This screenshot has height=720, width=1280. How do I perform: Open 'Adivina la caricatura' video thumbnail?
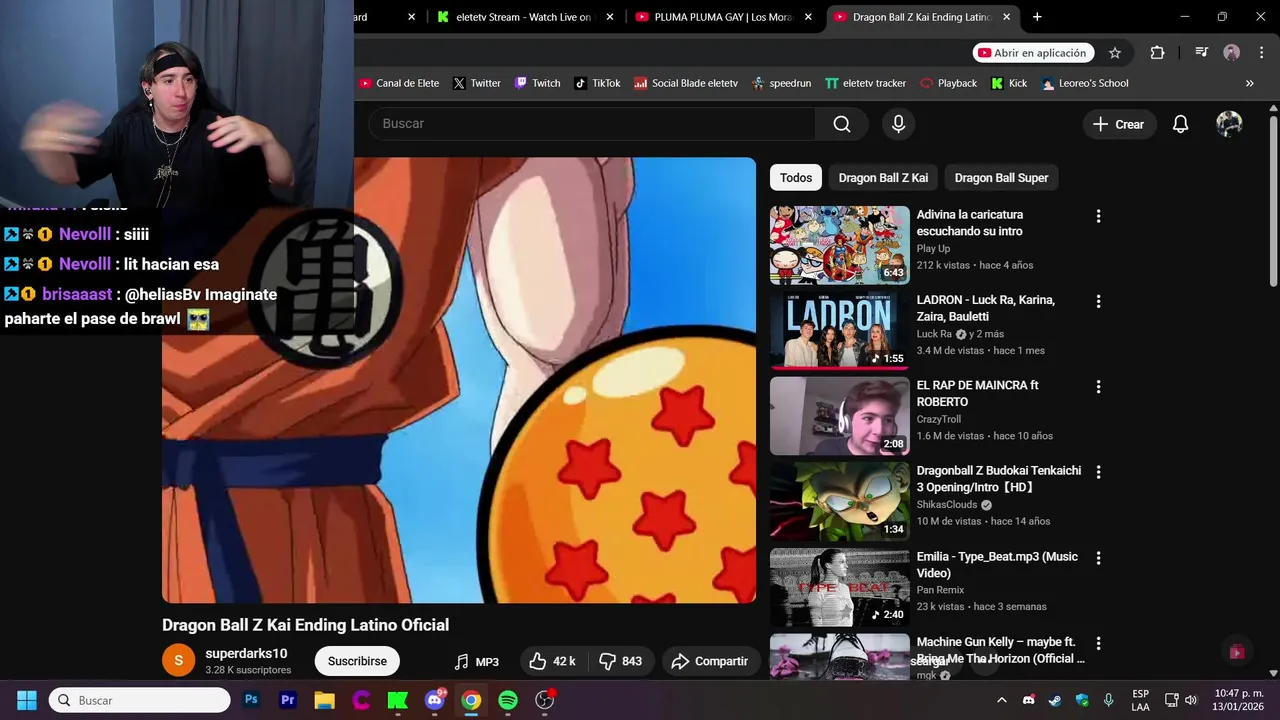(x=839, y=245)
